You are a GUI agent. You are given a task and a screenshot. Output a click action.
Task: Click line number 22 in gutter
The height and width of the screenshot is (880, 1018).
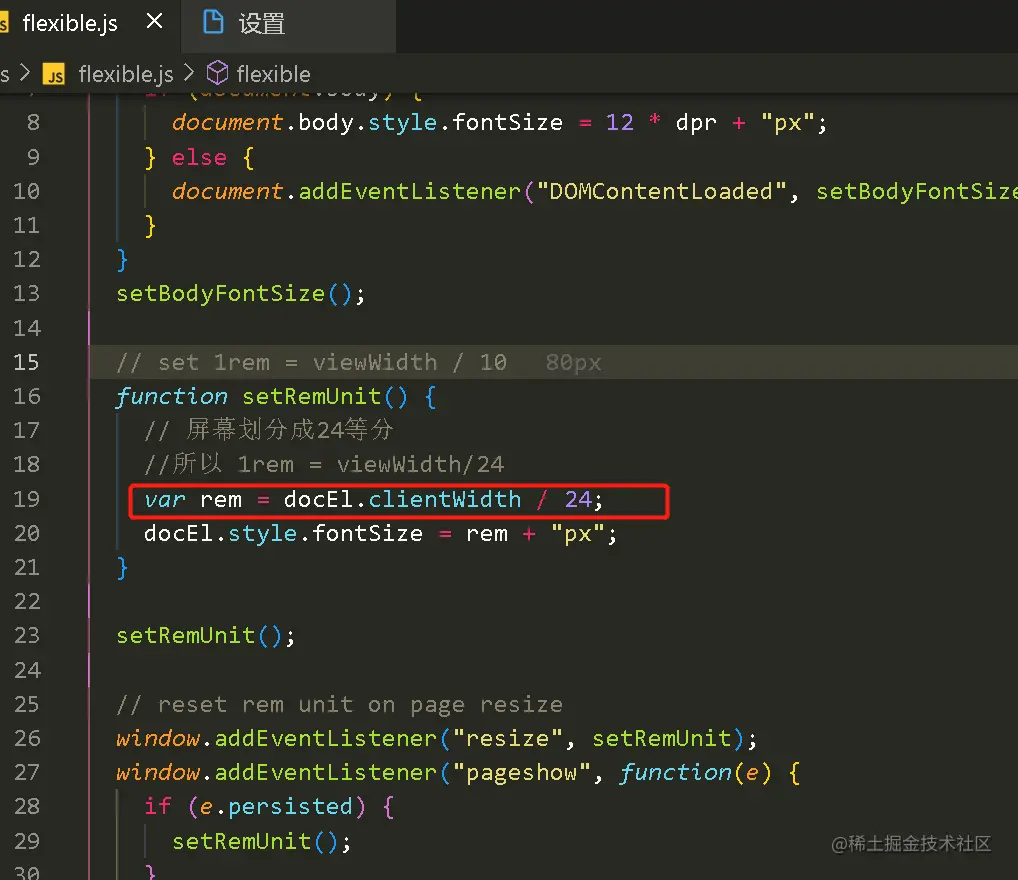point(27,601)
